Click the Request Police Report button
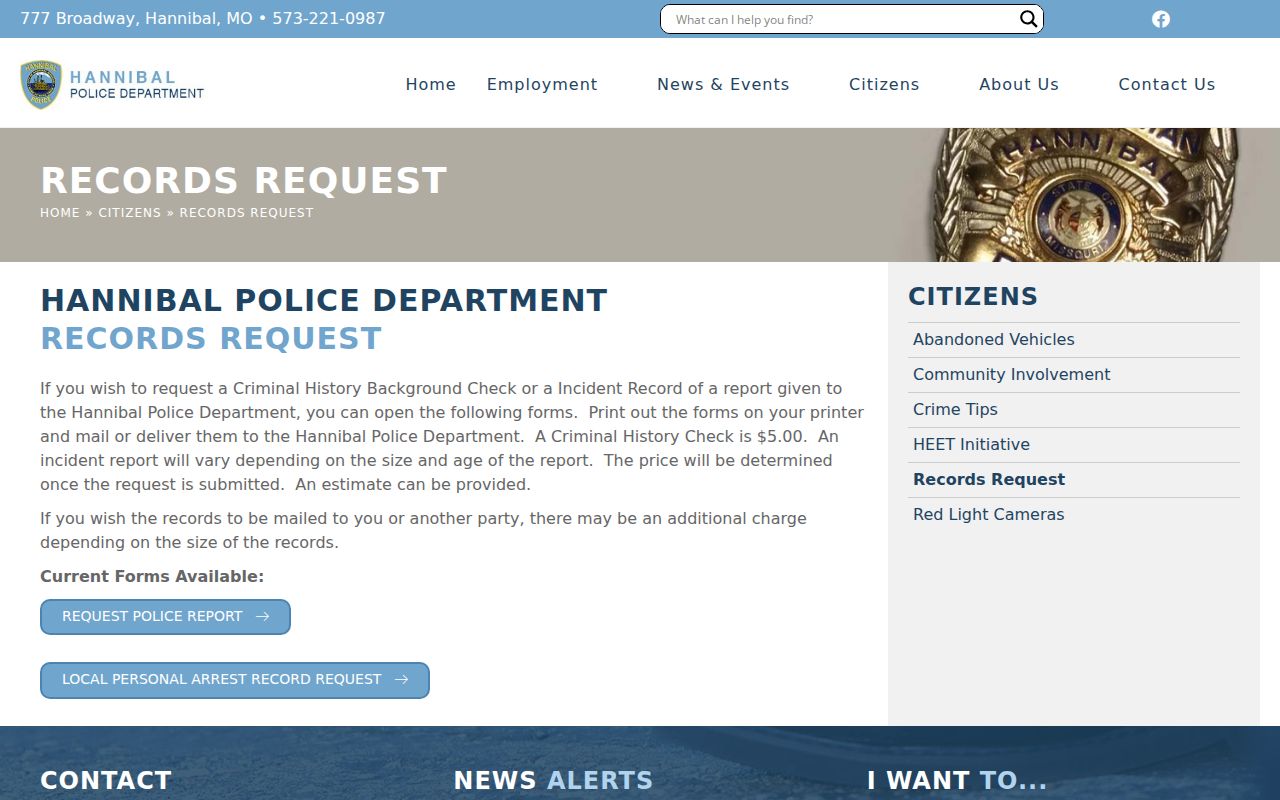 coord(165,617)
